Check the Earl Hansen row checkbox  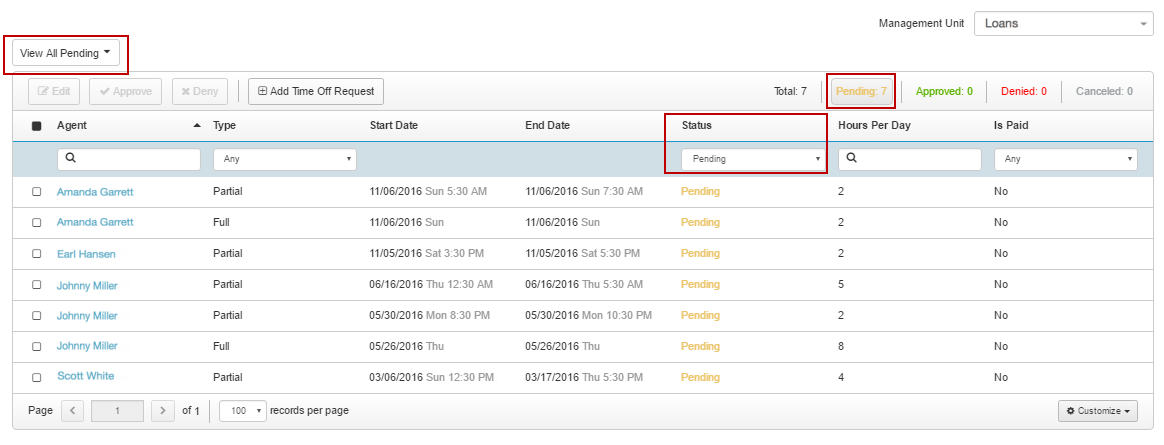[36, 254]
